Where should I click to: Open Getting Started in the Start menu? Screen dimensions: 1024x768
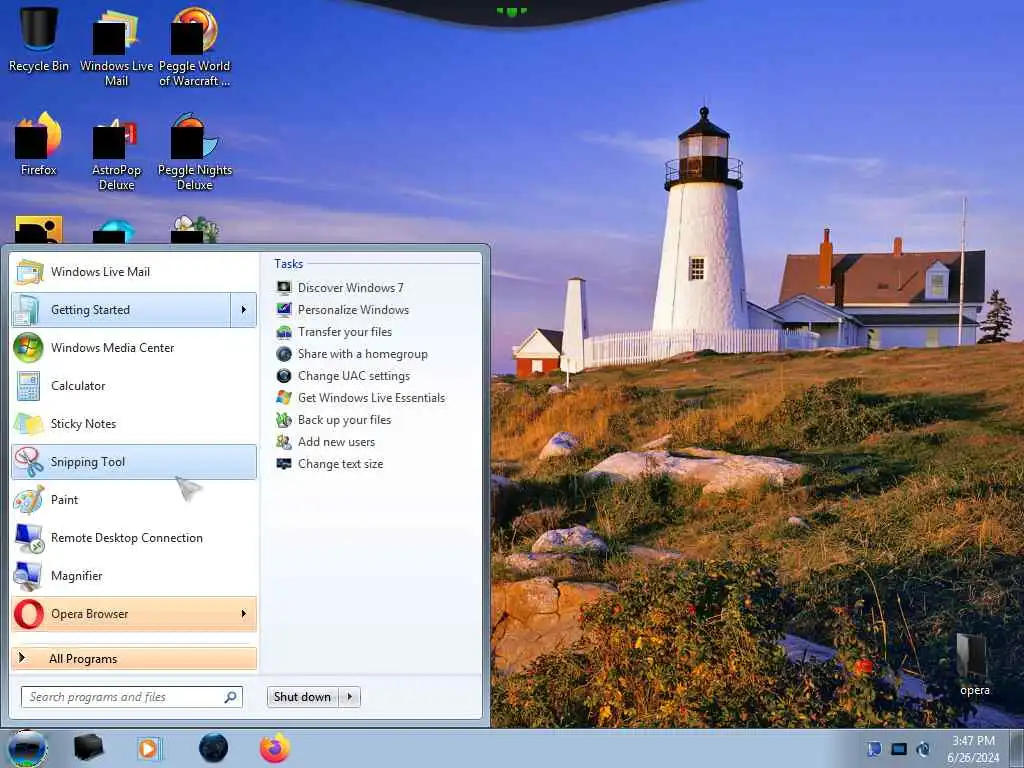click(x=121, y=310)
